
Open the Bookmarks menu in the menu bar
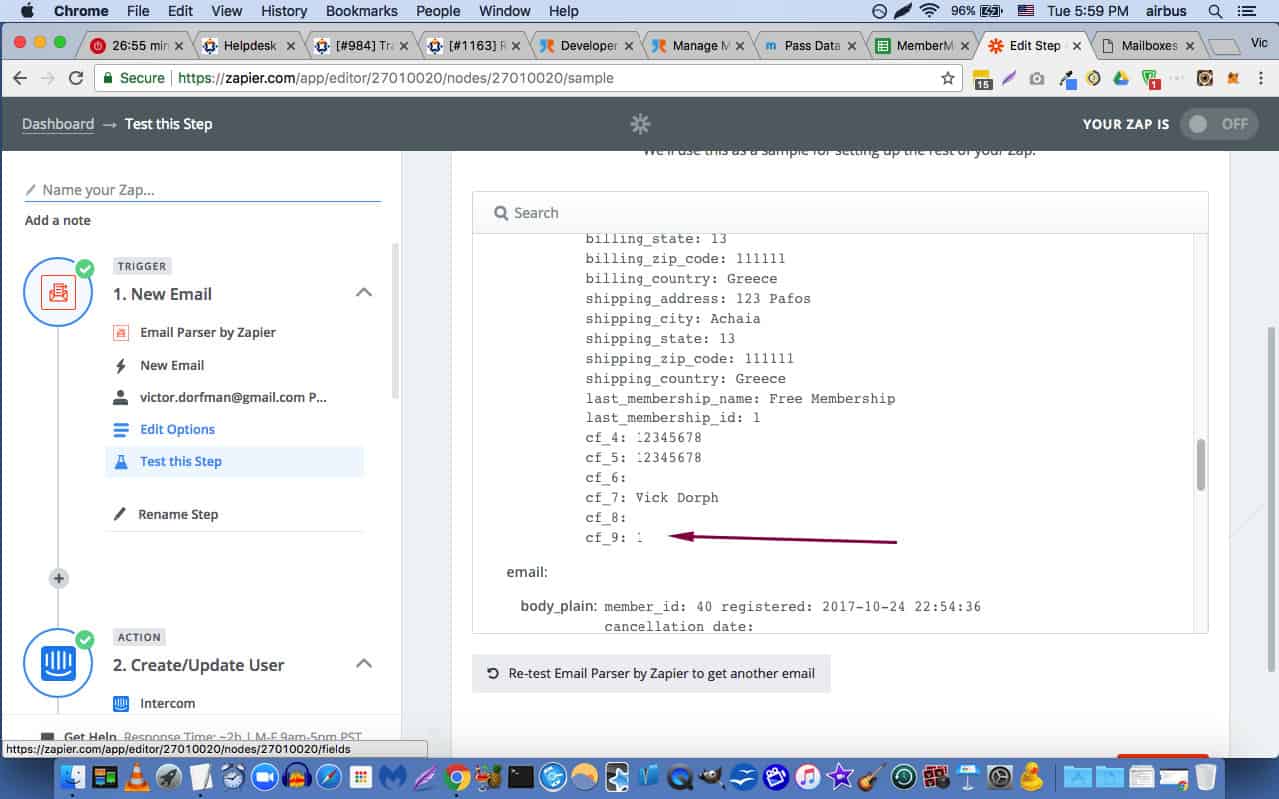click(x=361, y=11)
